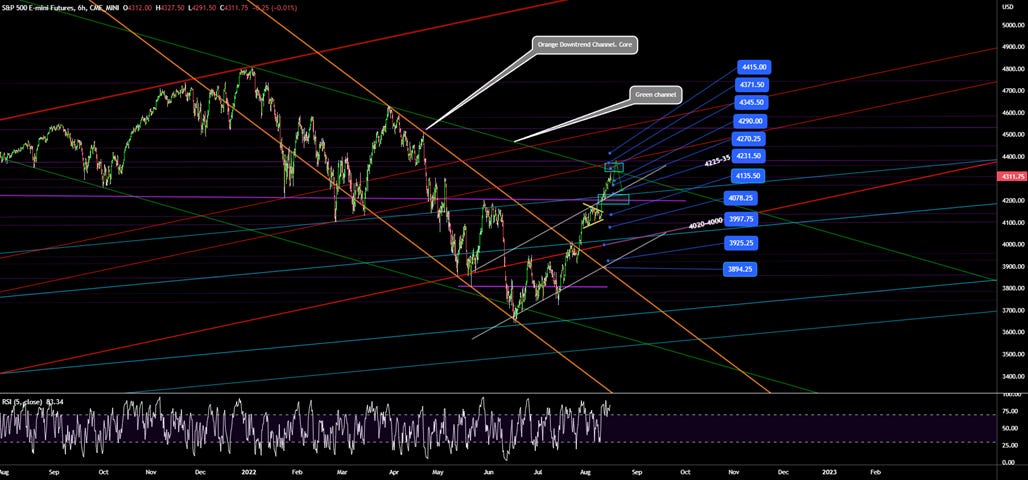Viewport: 1028px width, 480px height.
Task: Select the 4135.50 blue price label
Action: pyautogui.click(x=747, y=176)
